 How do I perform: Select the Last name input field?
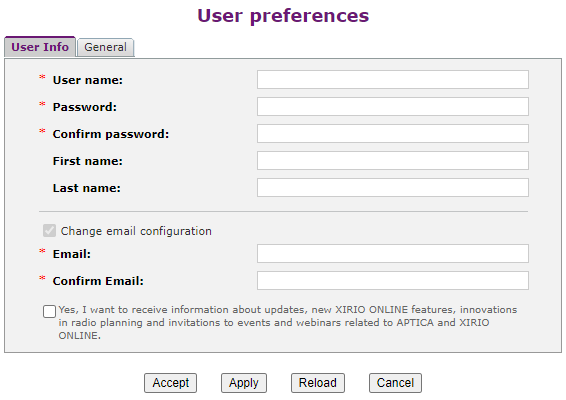(393, 188)
